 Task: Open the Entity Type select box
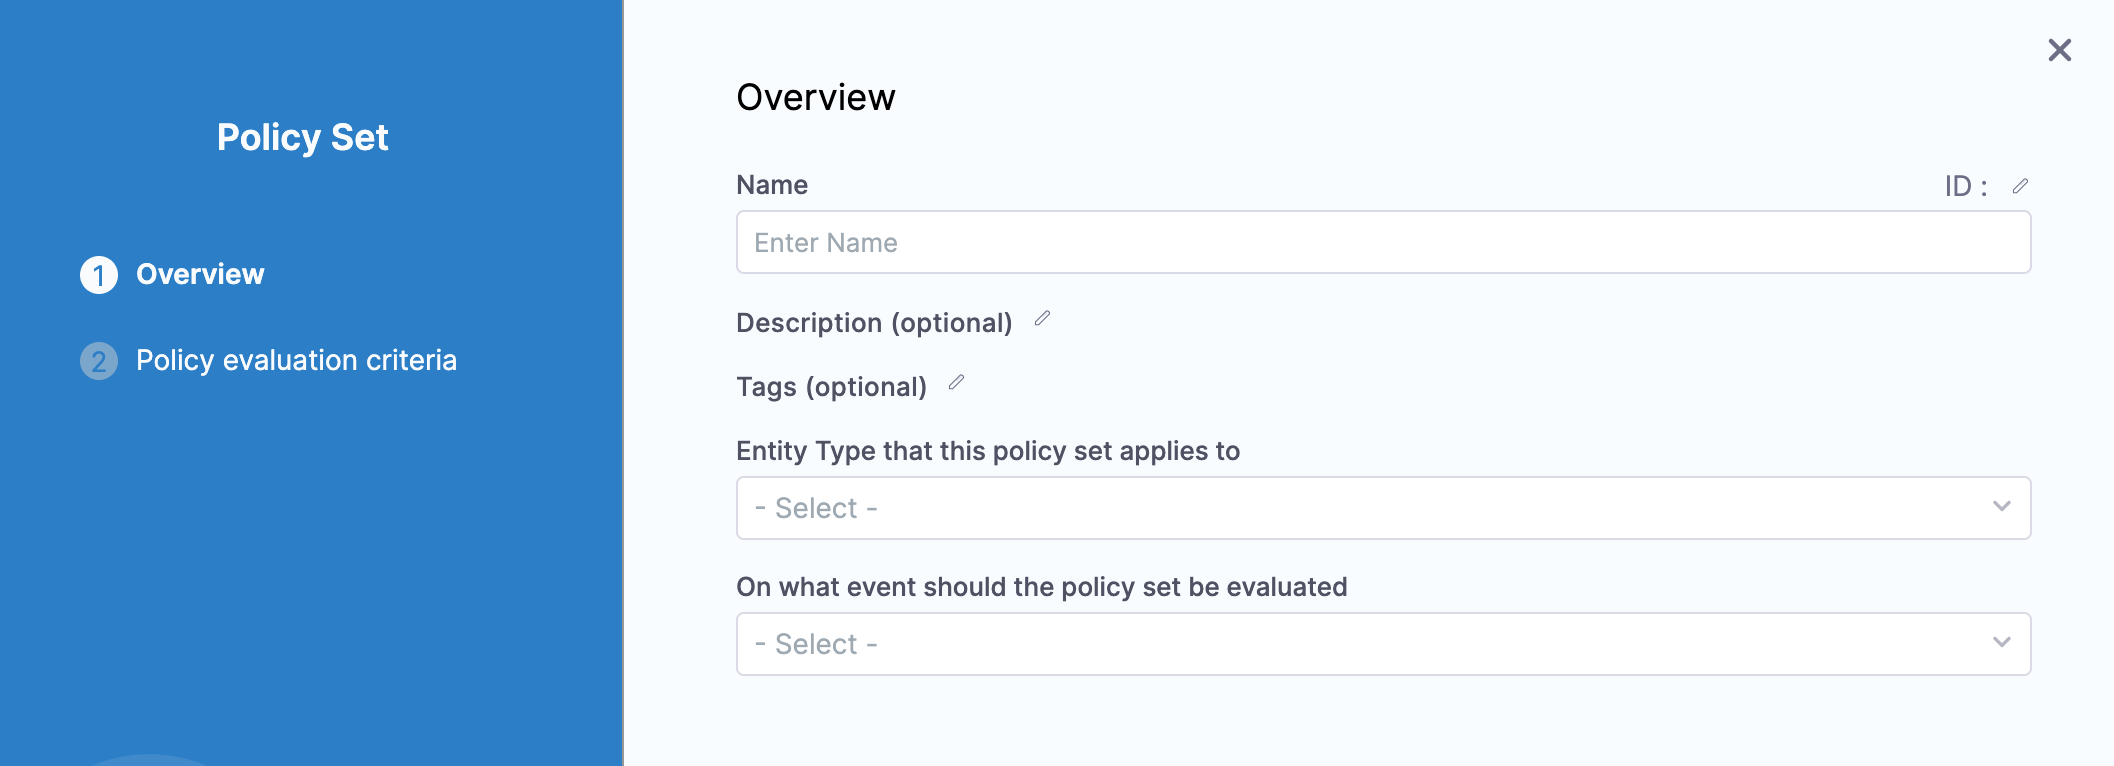pos(1382,508)
